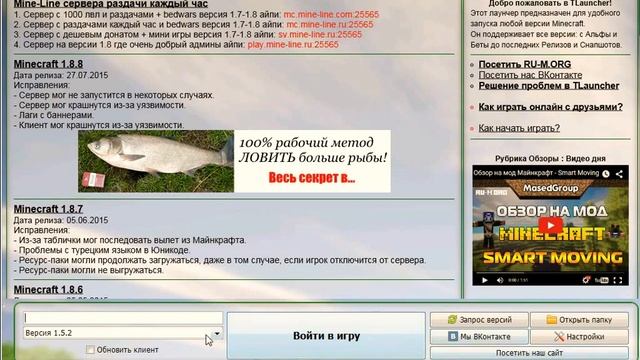Click the video progress bar
Image resolution: width=640 pixels, height=360 pixels.
[550, 273]
